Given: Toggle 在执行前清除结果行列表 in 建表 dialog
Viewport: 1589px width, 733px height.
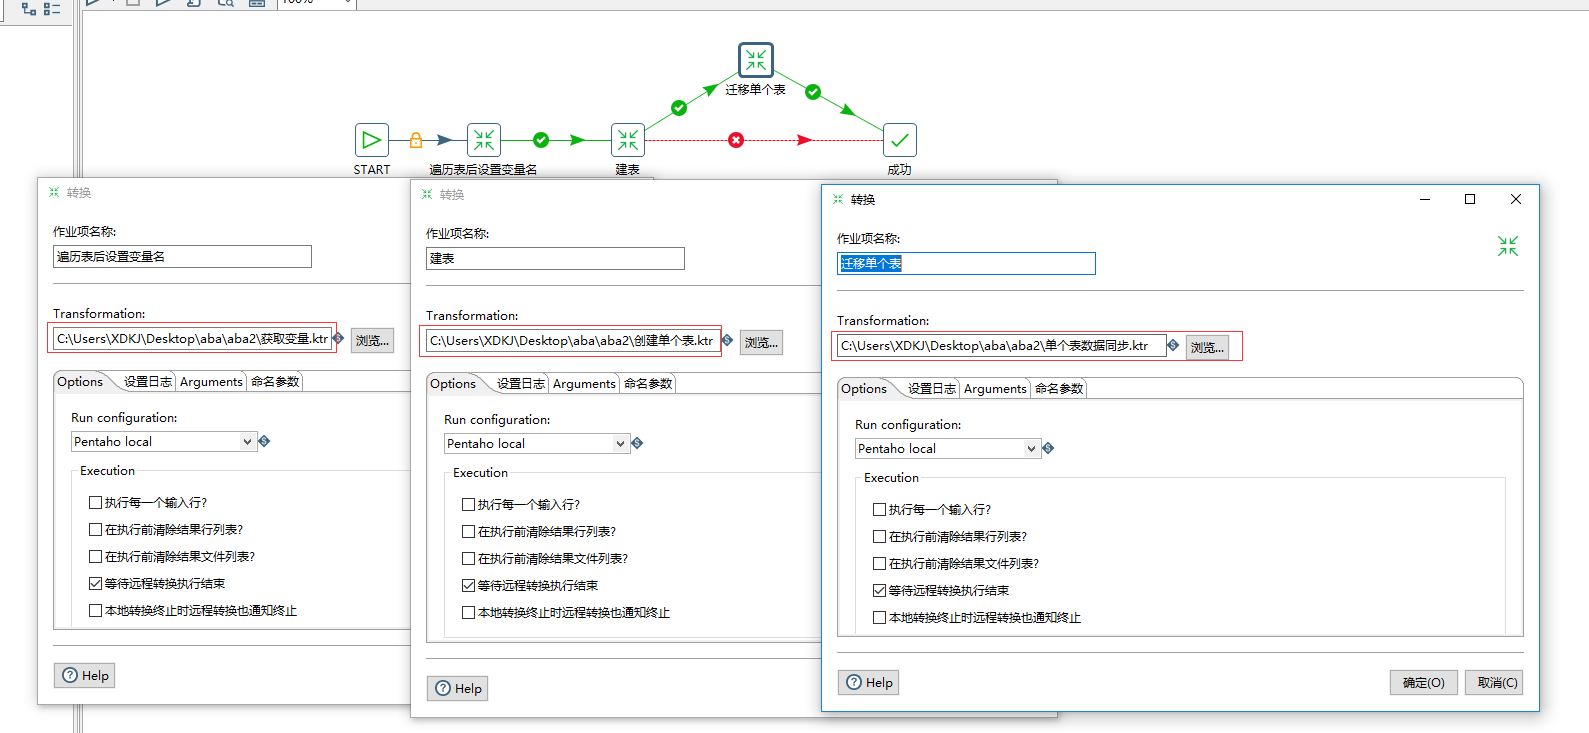Looking at the screenshot, I should tap(468, 531).
